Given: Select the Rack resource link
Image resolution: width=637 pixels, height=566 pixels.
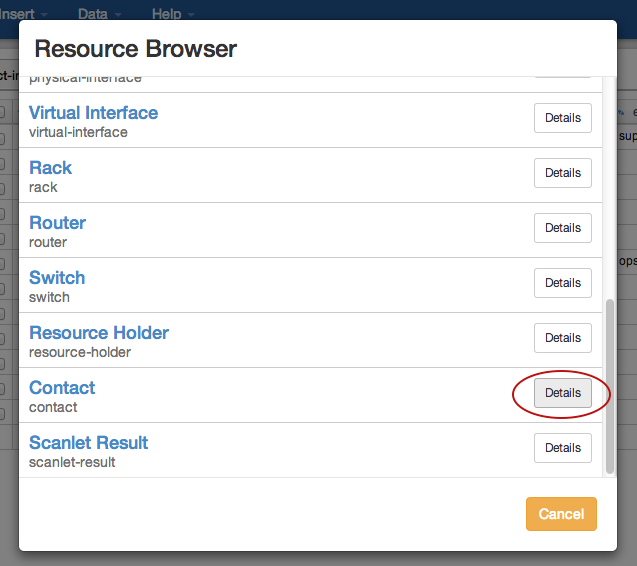Looking at the screenshot, I should tap(50, 168).
